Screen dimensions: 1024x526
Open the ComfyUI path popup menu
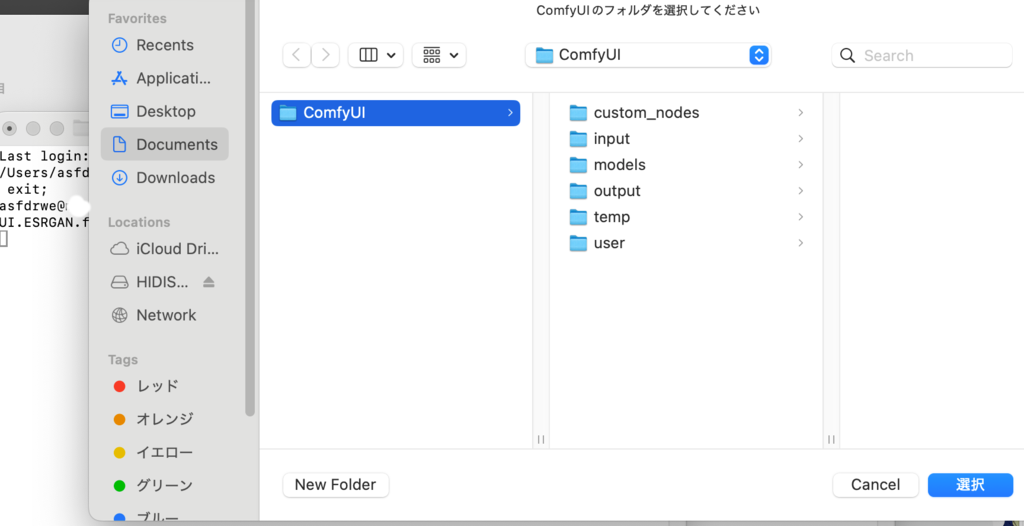648,55
